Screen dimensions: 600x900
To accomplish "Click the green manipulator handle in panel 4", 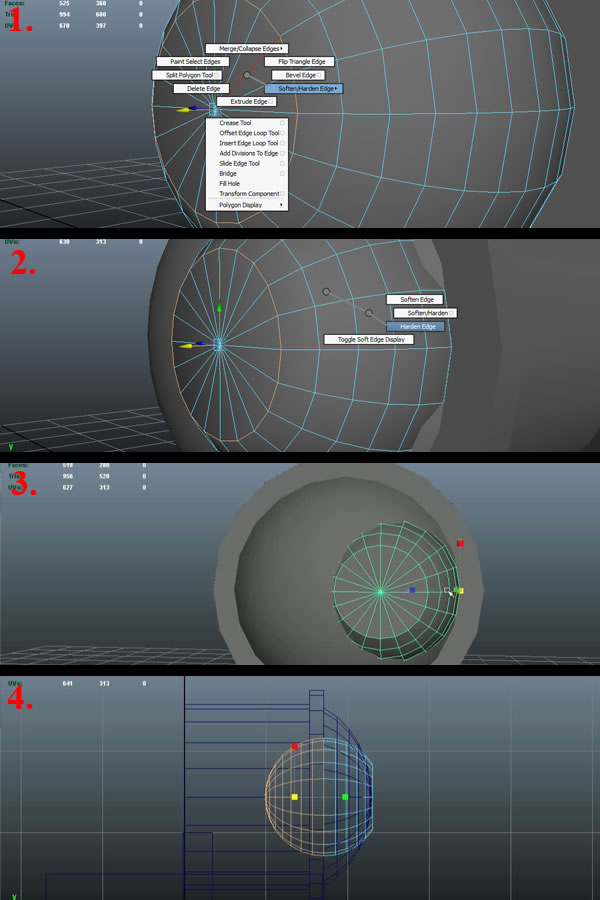I will (x=345, y=797).
